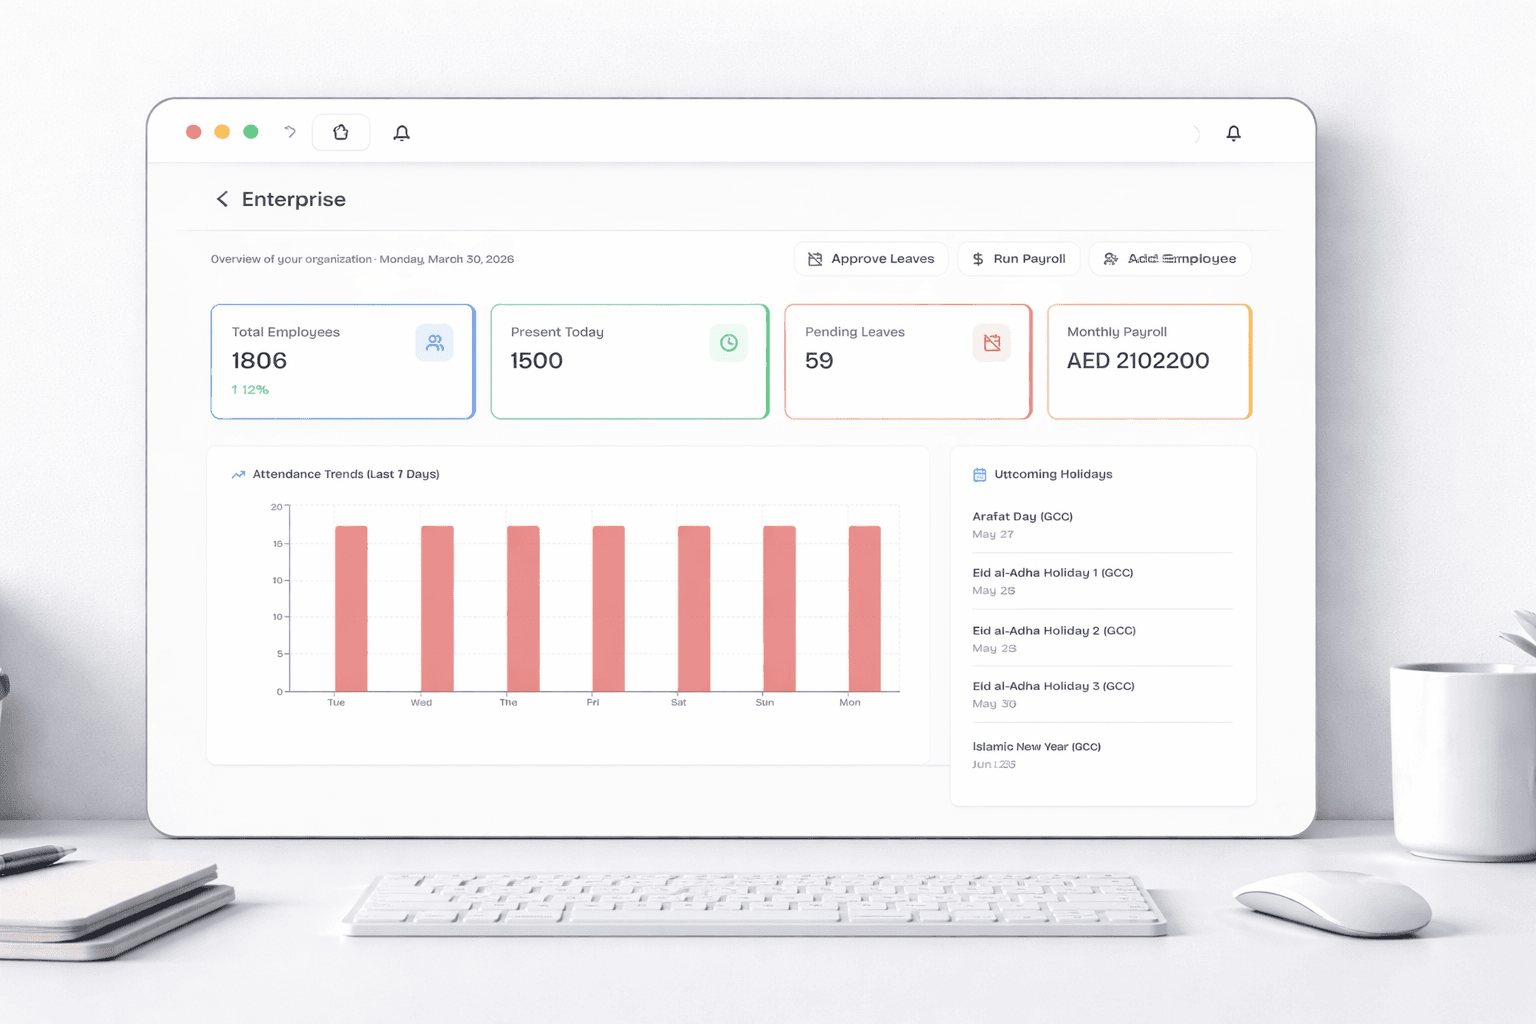Screen dimensions: 1536x1024
Task: Click the back chevron beside Enterprise
Action: click(x=221, y=199)
